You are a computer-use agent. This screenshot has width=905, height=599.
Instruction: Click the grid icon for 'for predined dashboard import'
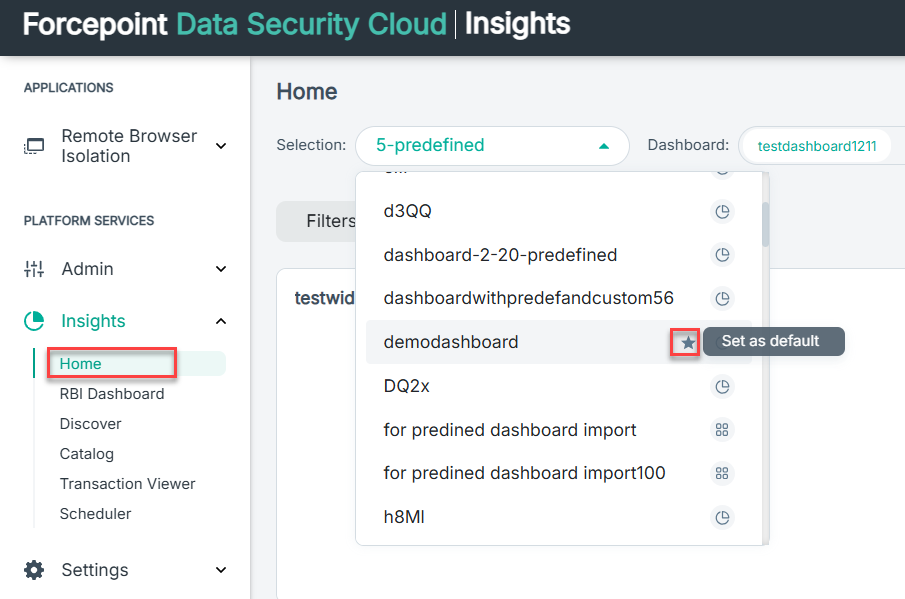click(722, 430)
